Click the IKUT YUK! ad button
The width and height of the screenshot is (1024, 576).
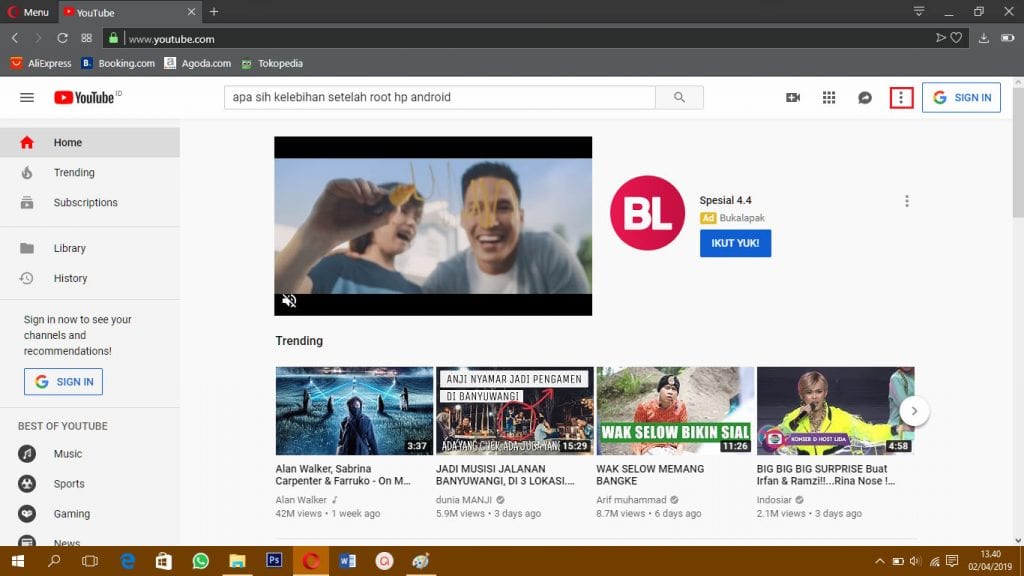735,243
